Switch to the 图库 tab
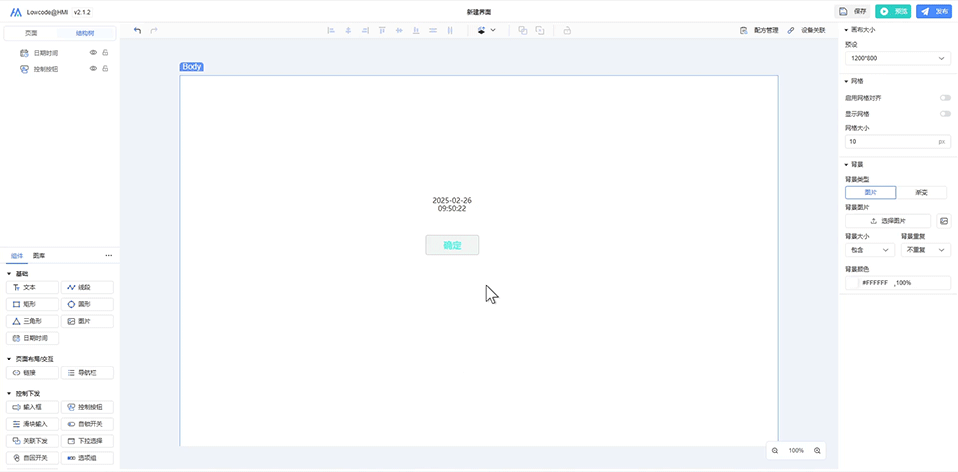 tap(38, 256)
